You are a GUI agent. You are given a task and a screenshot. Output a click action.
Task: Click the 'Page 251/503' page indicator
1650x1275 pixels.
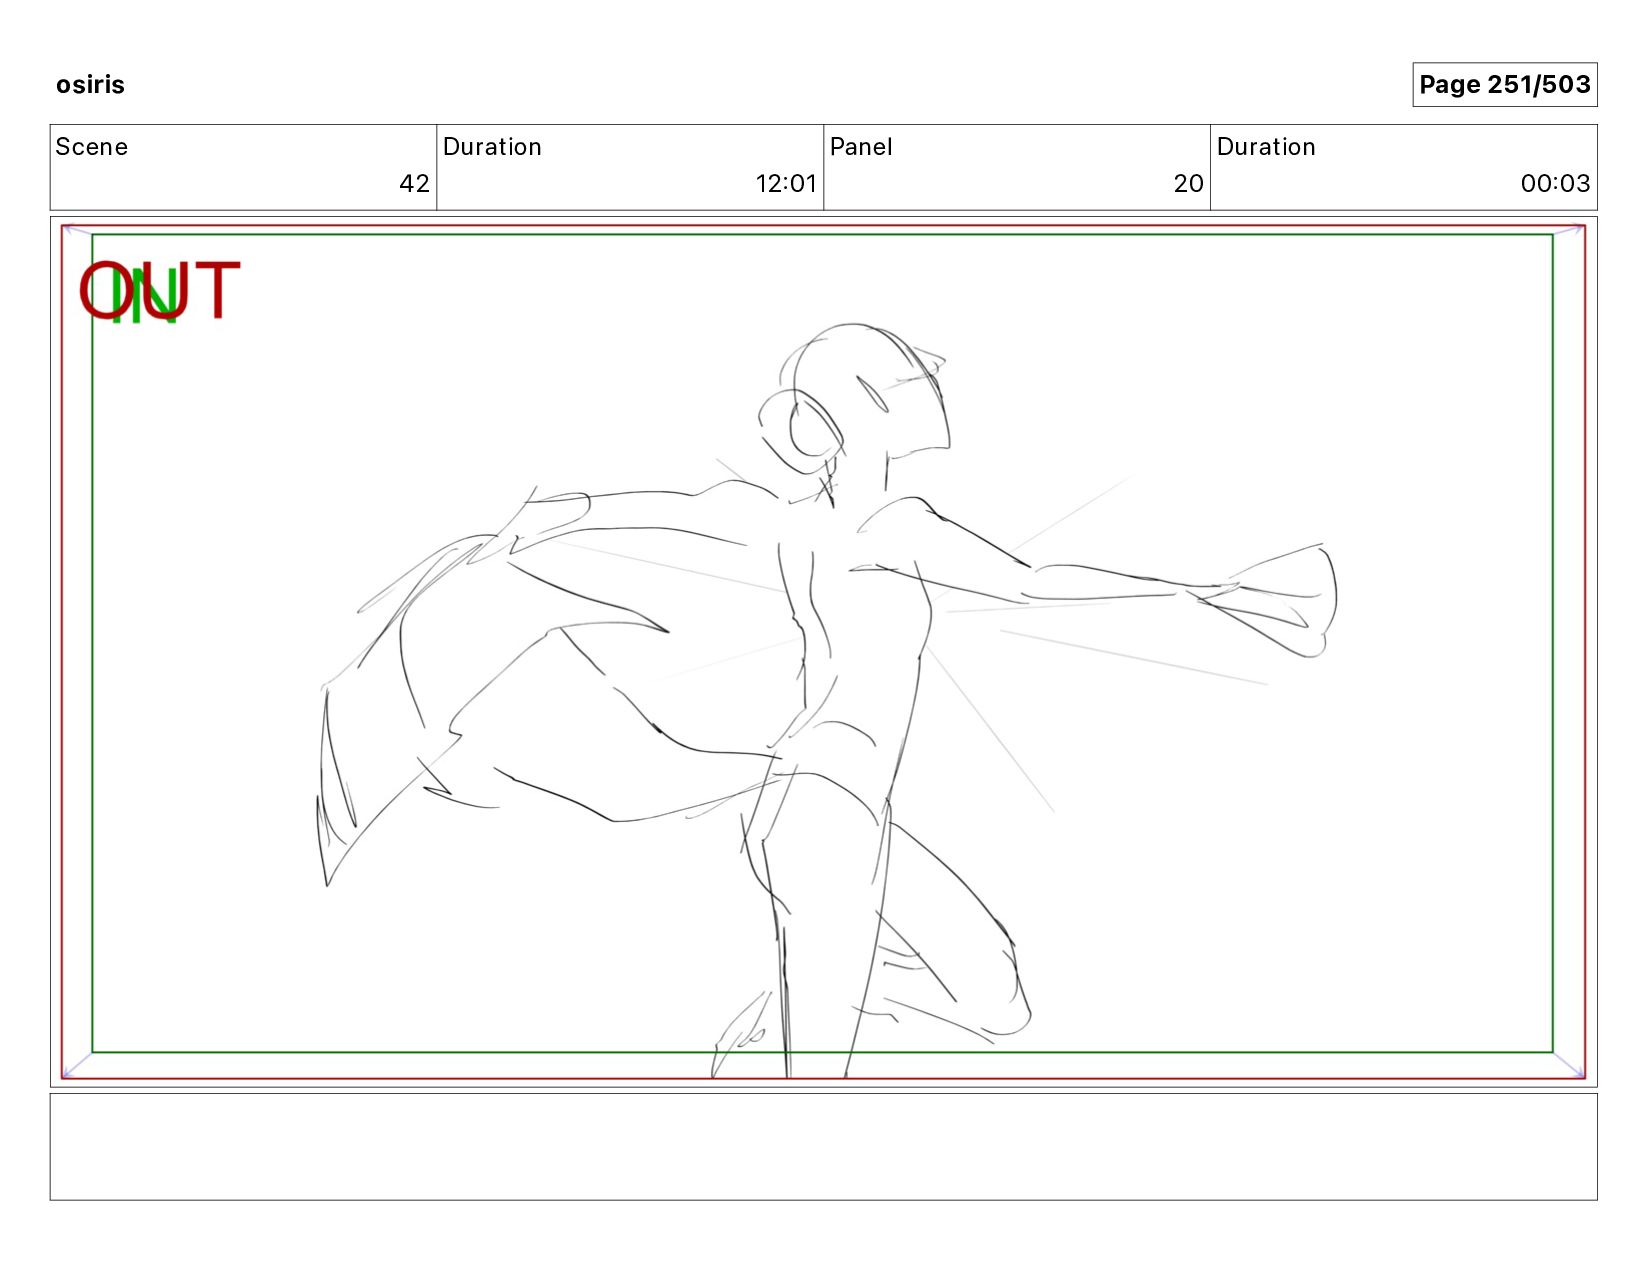pyautogui.click(x=1504, y=84)
